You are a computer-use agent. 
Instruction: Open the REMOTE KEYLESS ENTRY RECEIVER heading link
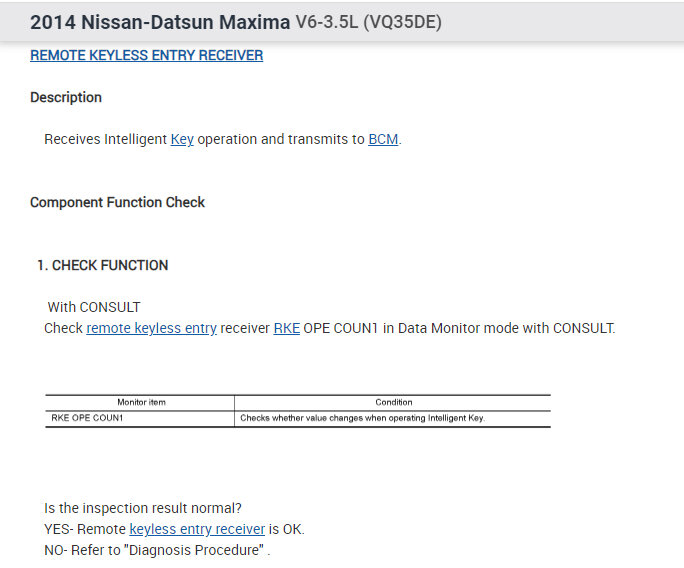point(146,56)
